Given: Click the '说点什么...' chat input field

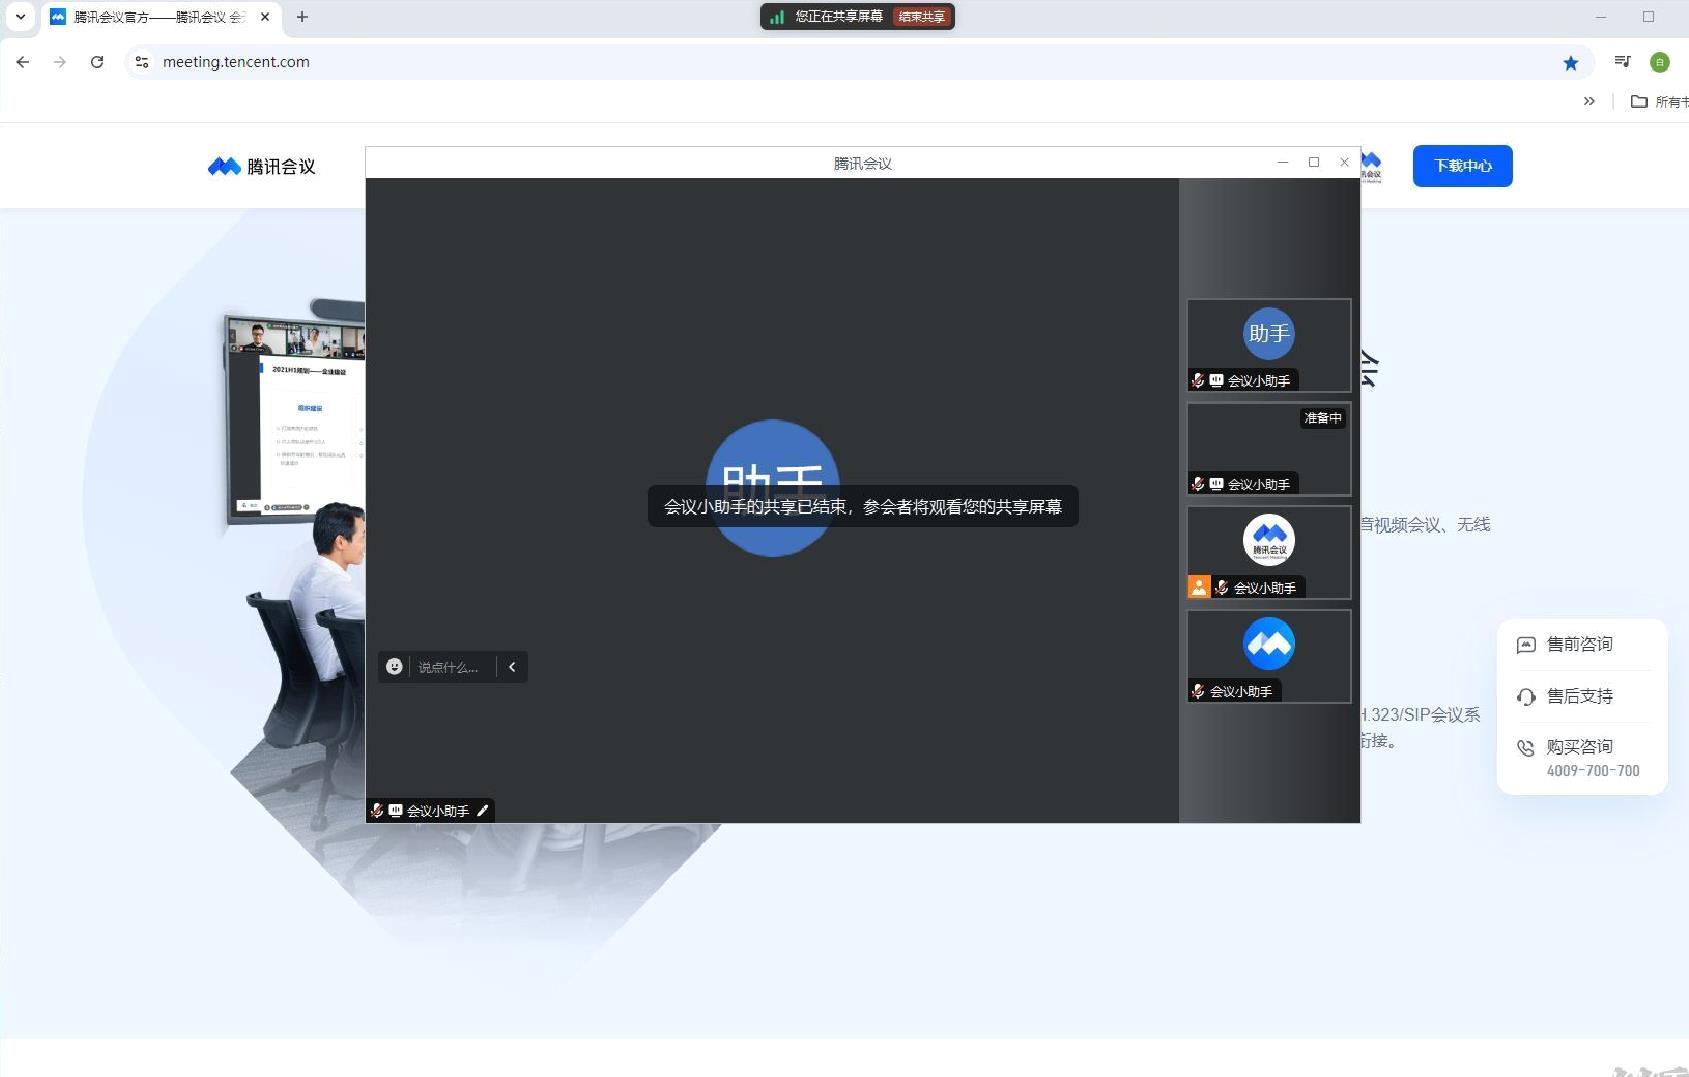Looking at the screenshot, I should coord(449,667).
